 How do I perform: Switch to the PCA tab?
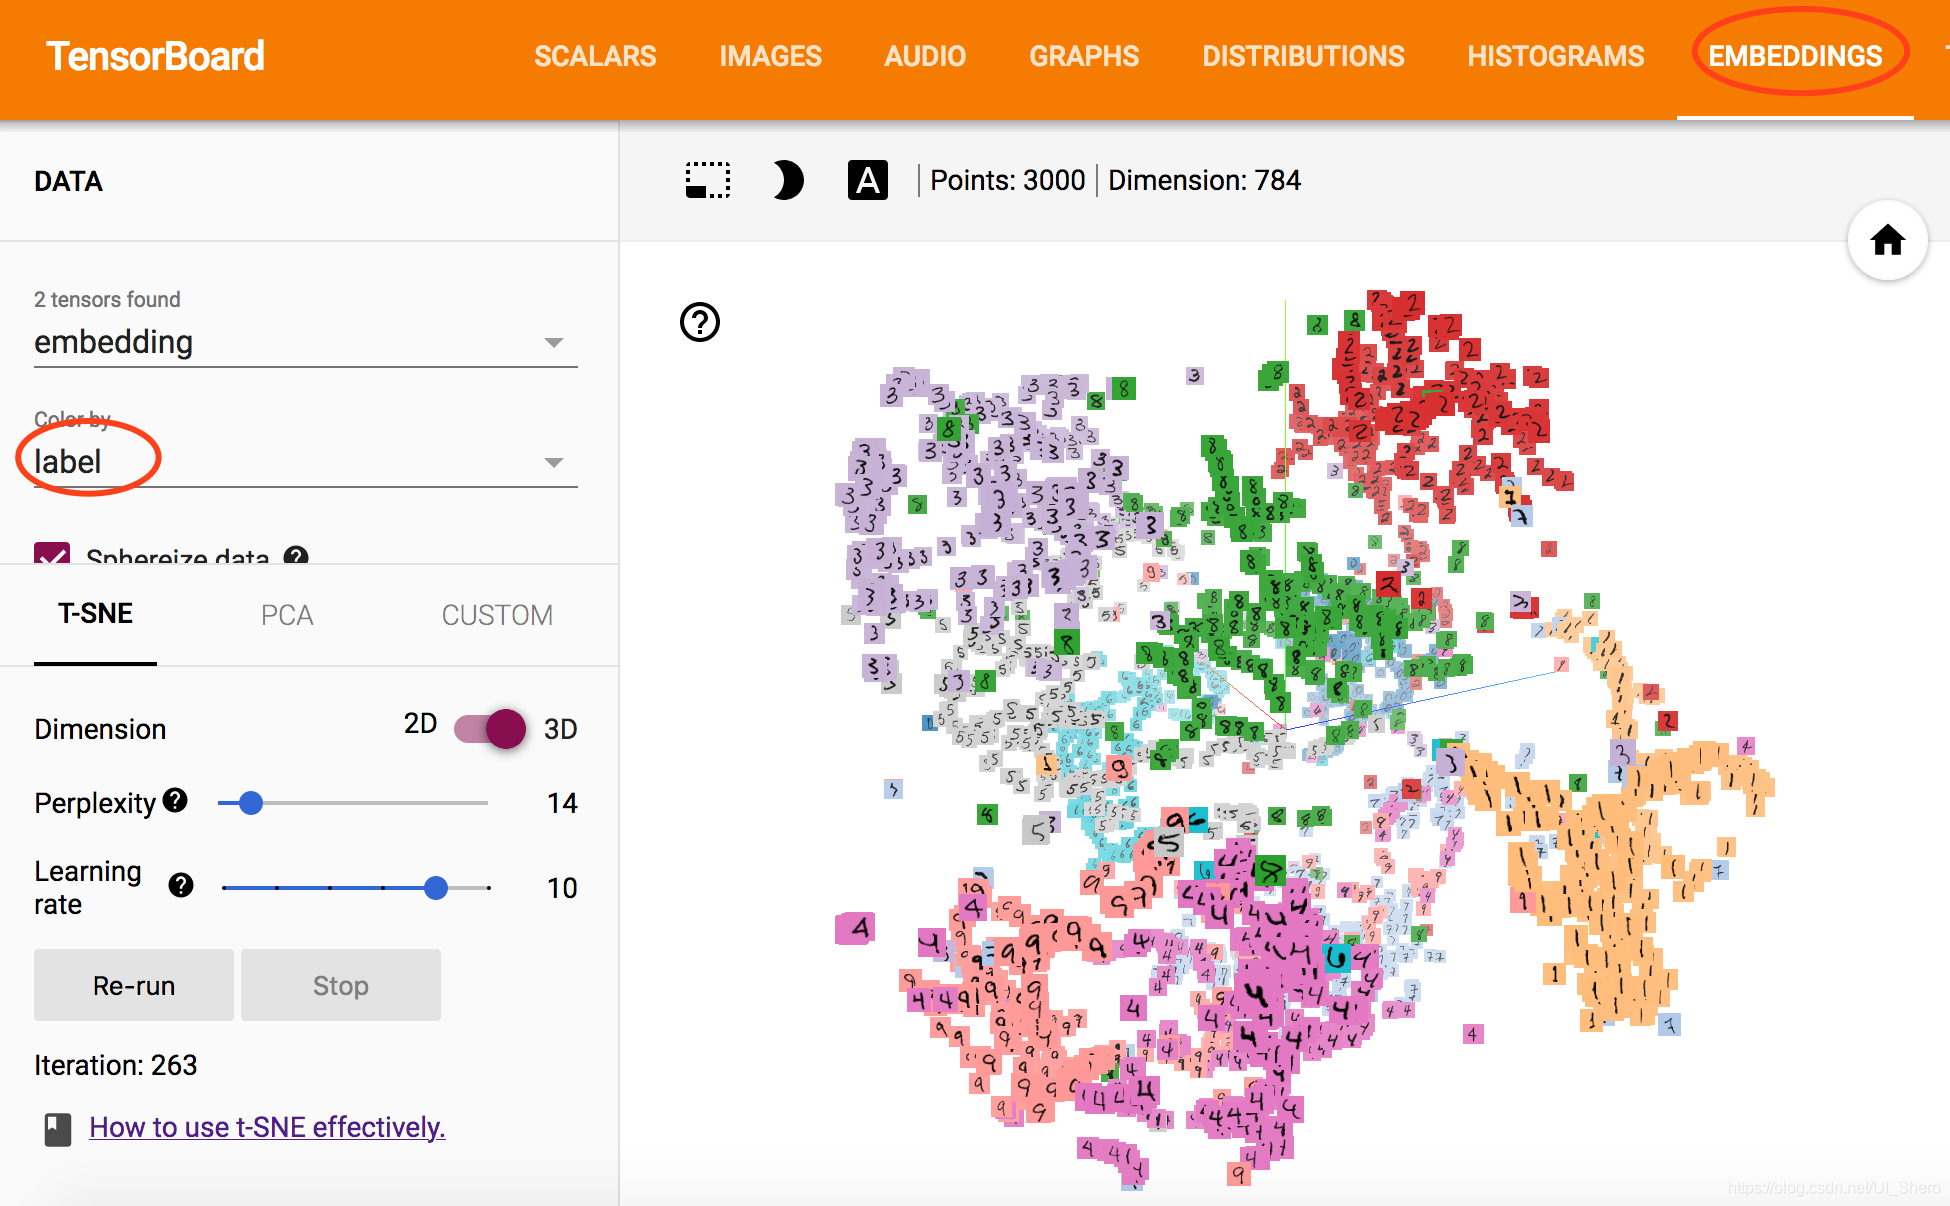click(x=287, y=615)
